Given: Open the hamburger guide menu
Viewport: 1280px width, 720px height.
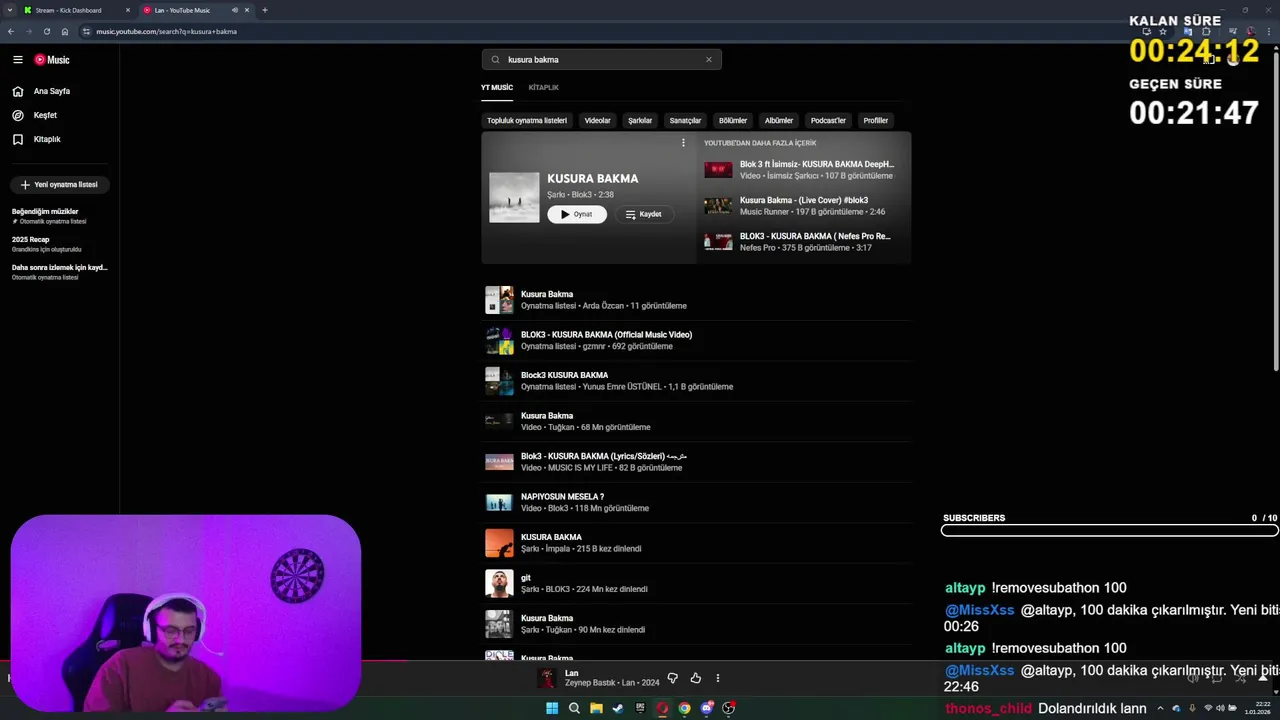Looking at the screenshot, I should pyautogui.click(x=17, y=60).
